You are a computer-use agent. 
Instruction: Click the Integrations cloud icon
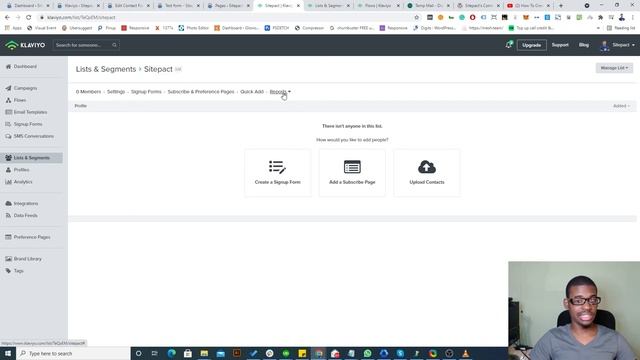pyautogui.click(x=8, y=203)
